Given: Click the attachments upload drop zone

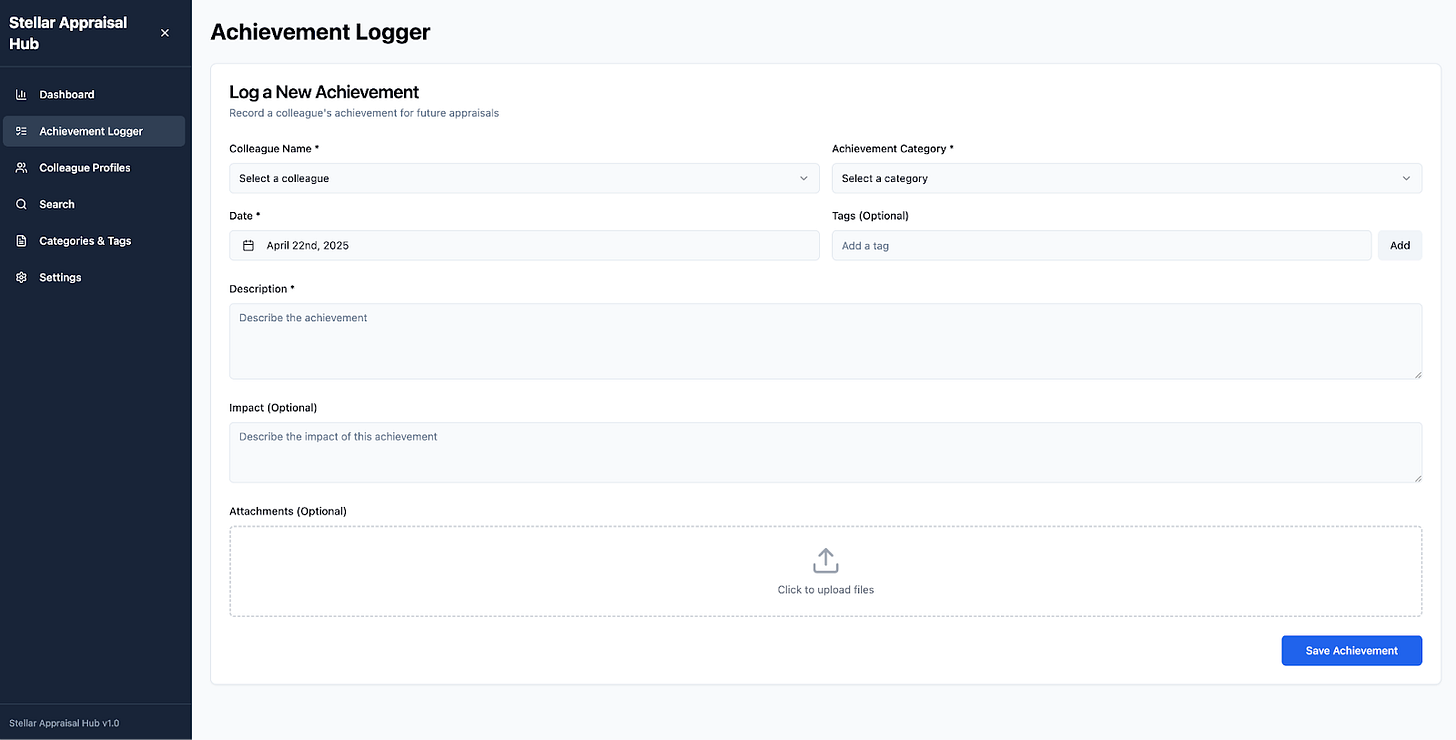Looking at the screenshot, I should [825, 571].
